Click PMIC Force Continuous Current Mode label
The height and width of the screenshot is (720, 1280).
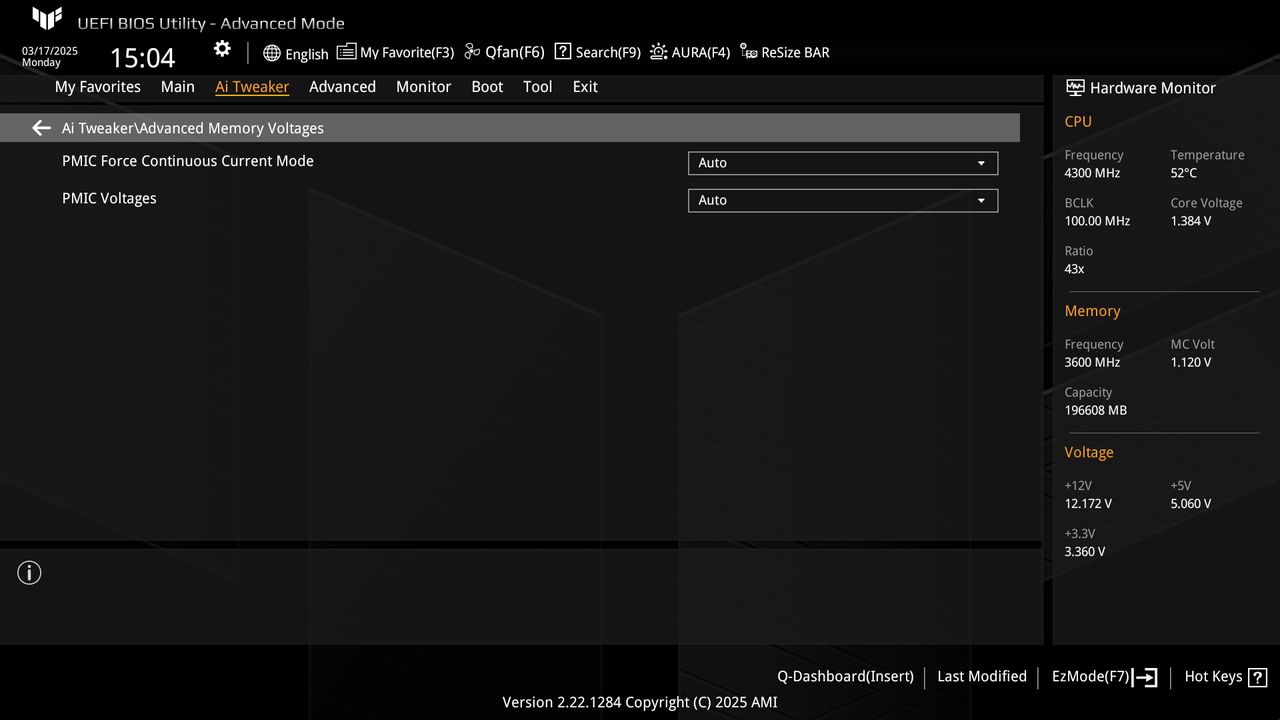(188, 161)
